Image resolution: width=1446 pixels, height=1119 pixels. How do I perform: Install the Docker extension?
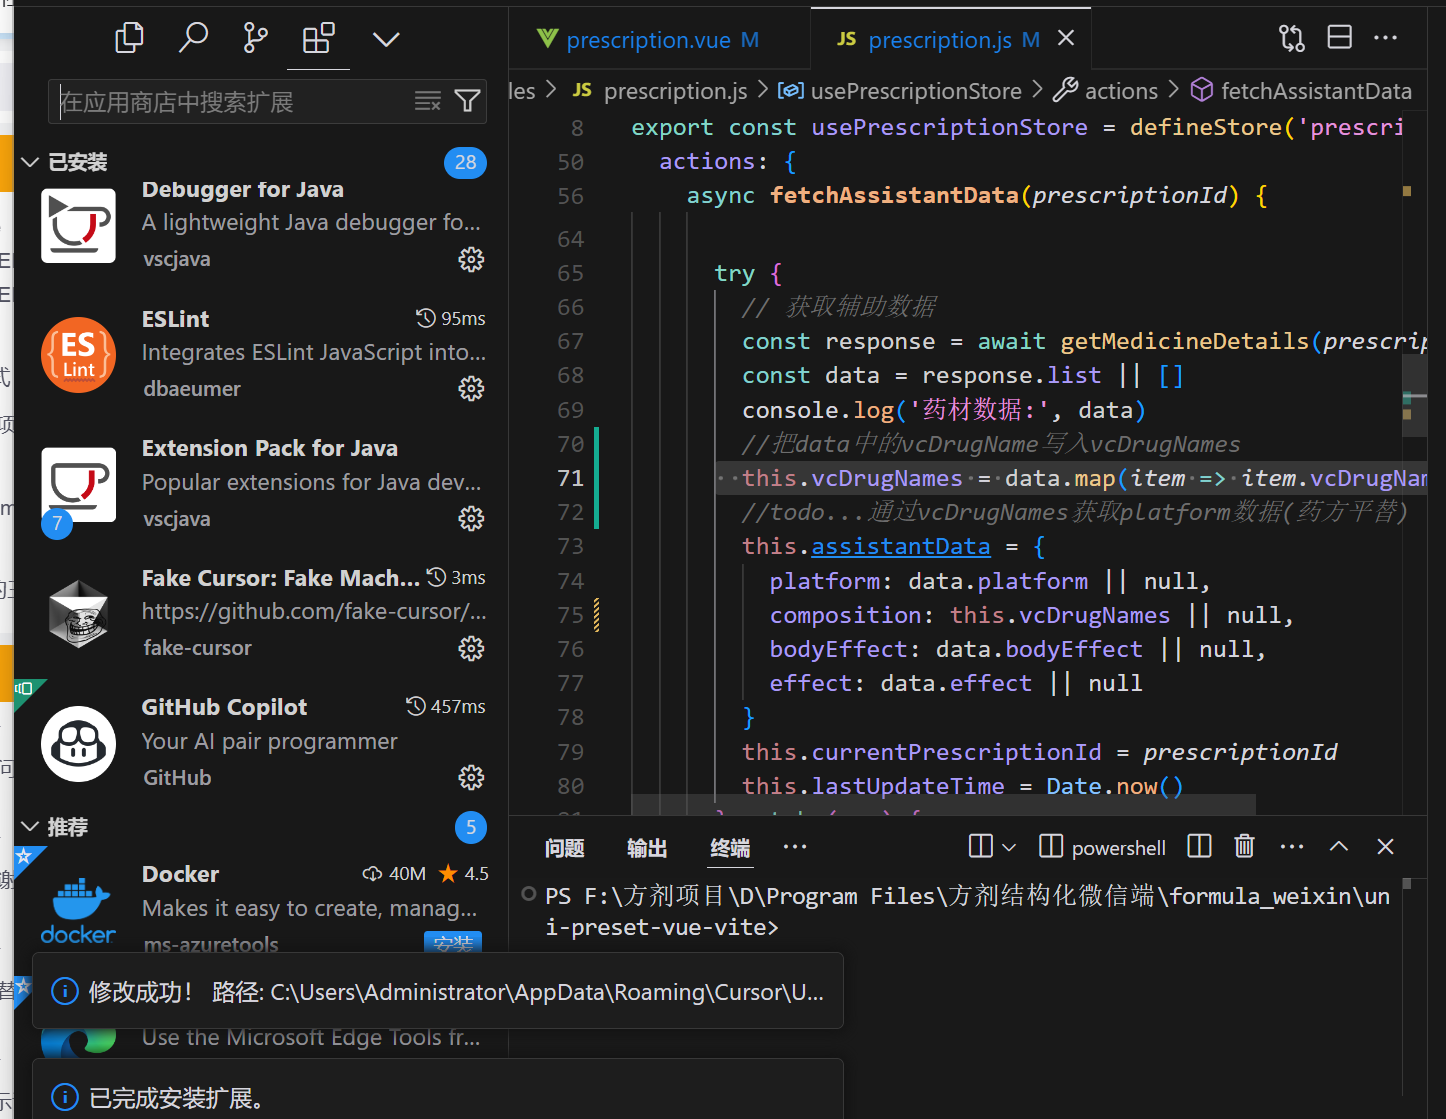453,942
